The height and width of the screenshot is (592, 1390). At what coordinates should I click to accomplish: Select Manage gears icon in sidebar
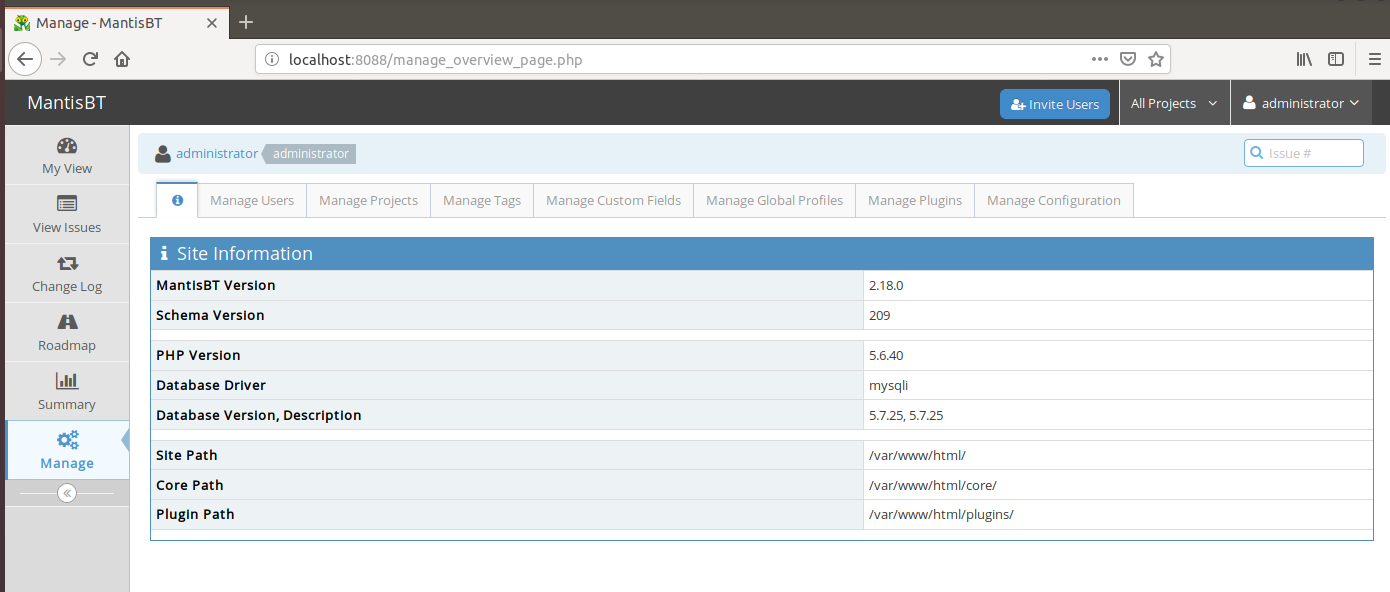point(67,440)
